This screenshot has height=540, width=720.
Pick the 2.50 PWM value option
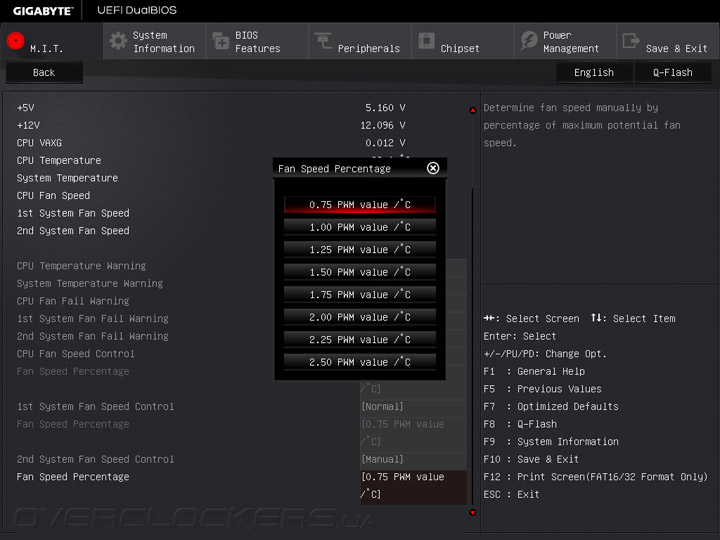pos(360,362)
